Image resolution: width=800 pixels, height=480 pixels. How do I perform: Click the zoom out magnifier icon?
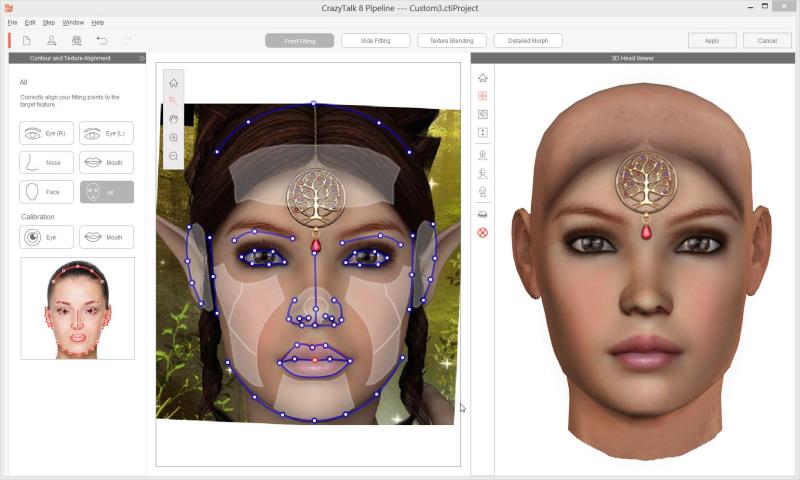[x=174, y=156]
